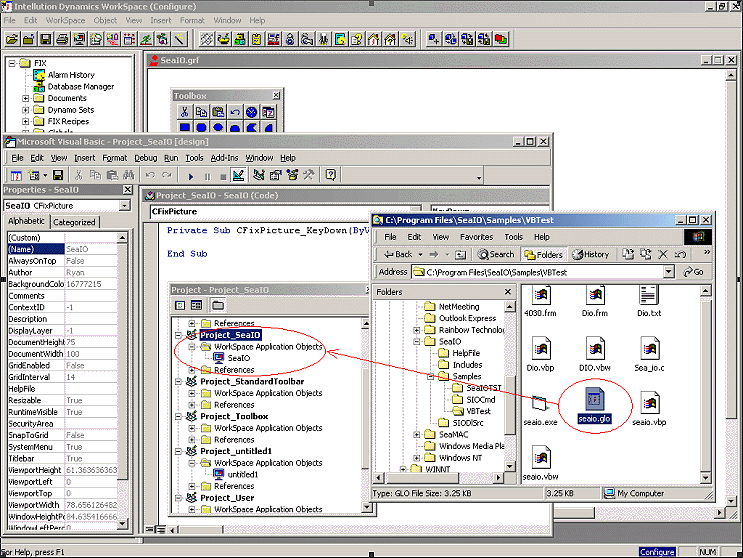The width and height of the screenshot is (743, 558).
Task: Select the Dio.frm file icon
Action: [x=594, y=301]
